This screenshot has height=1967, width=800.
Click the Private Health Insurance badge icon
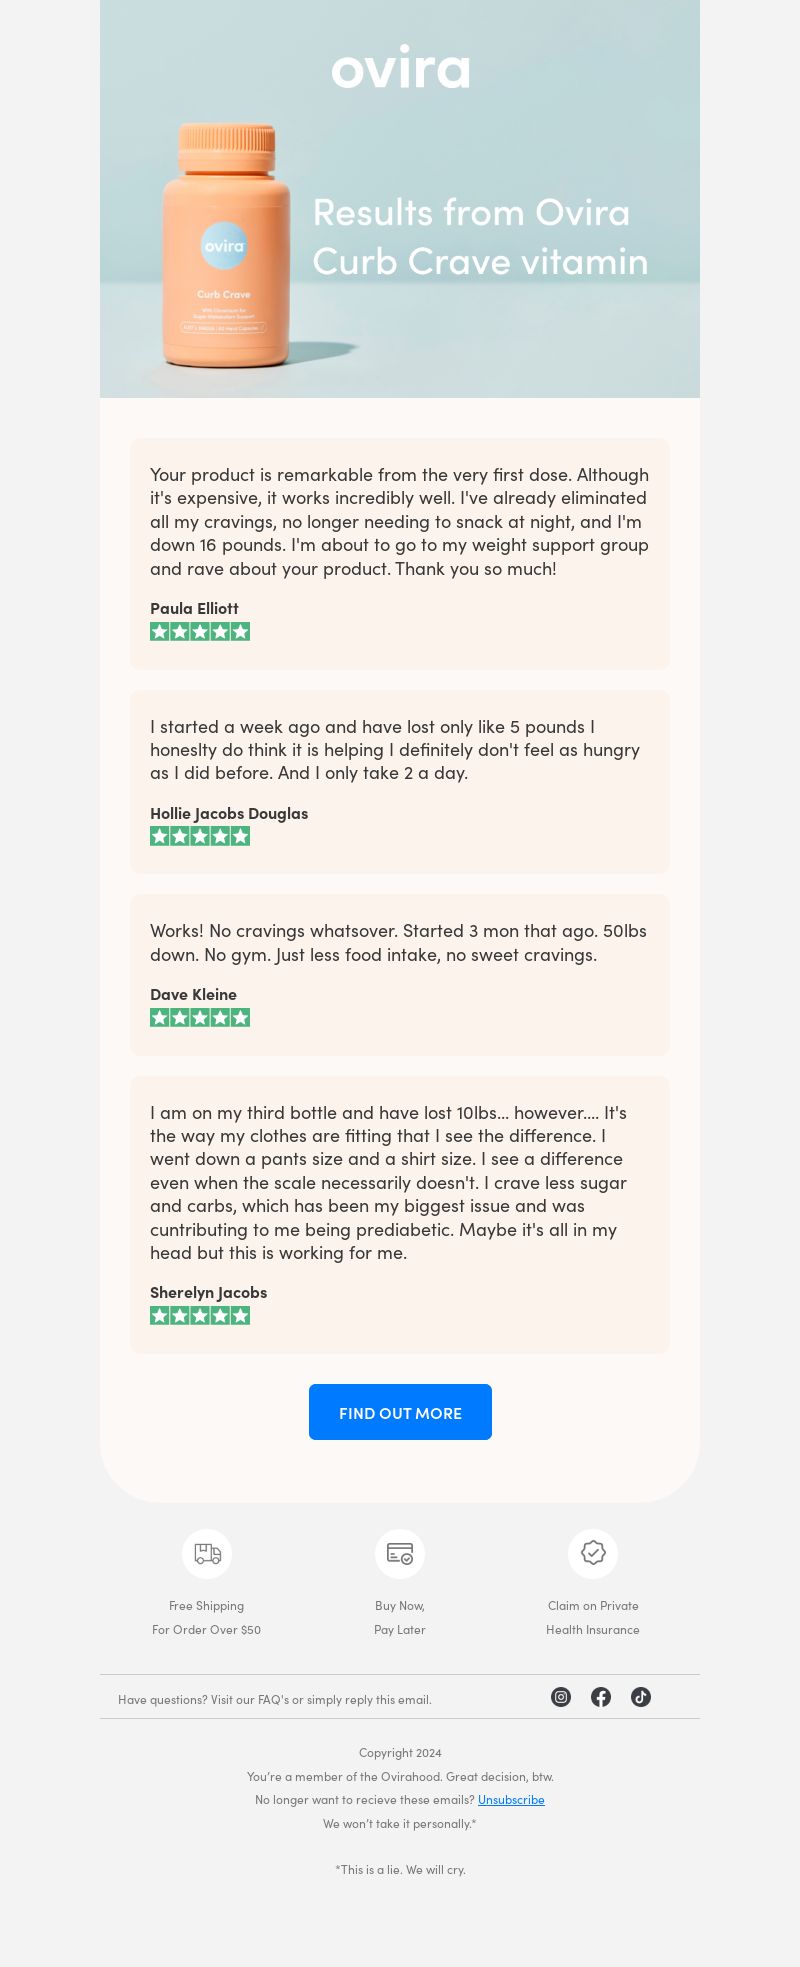(x=593, y=1554)
